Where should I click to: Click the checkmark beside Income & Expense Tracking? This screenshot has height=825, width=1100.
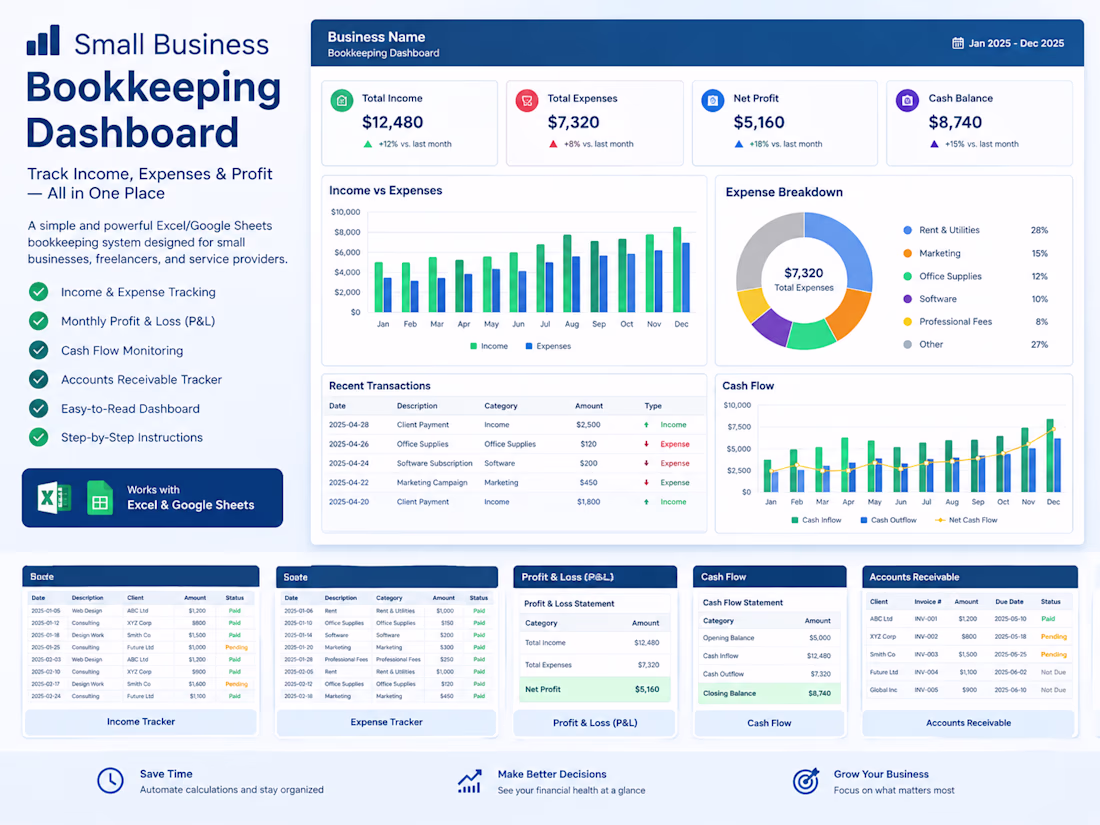pyautogui.click(x=39, y=292)
